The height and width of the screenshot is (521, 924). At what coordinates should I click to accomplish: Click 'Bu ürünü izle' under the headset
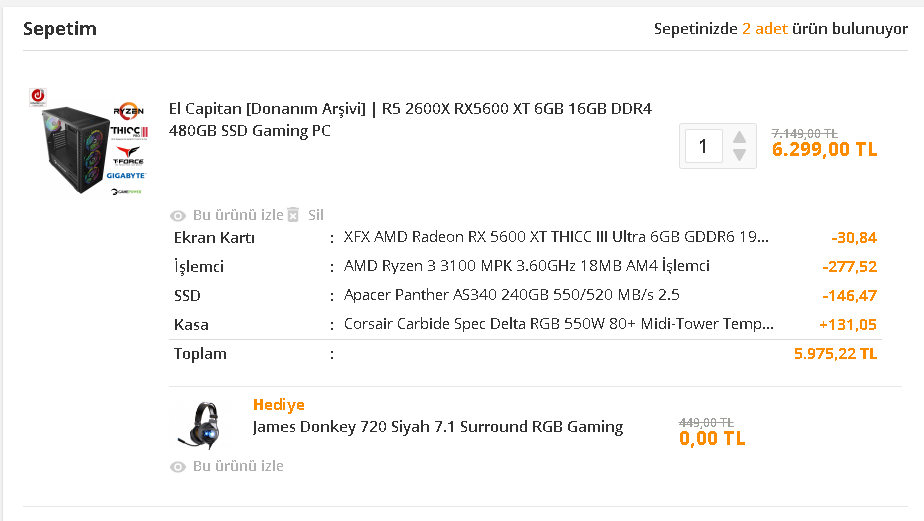(238, 466)
